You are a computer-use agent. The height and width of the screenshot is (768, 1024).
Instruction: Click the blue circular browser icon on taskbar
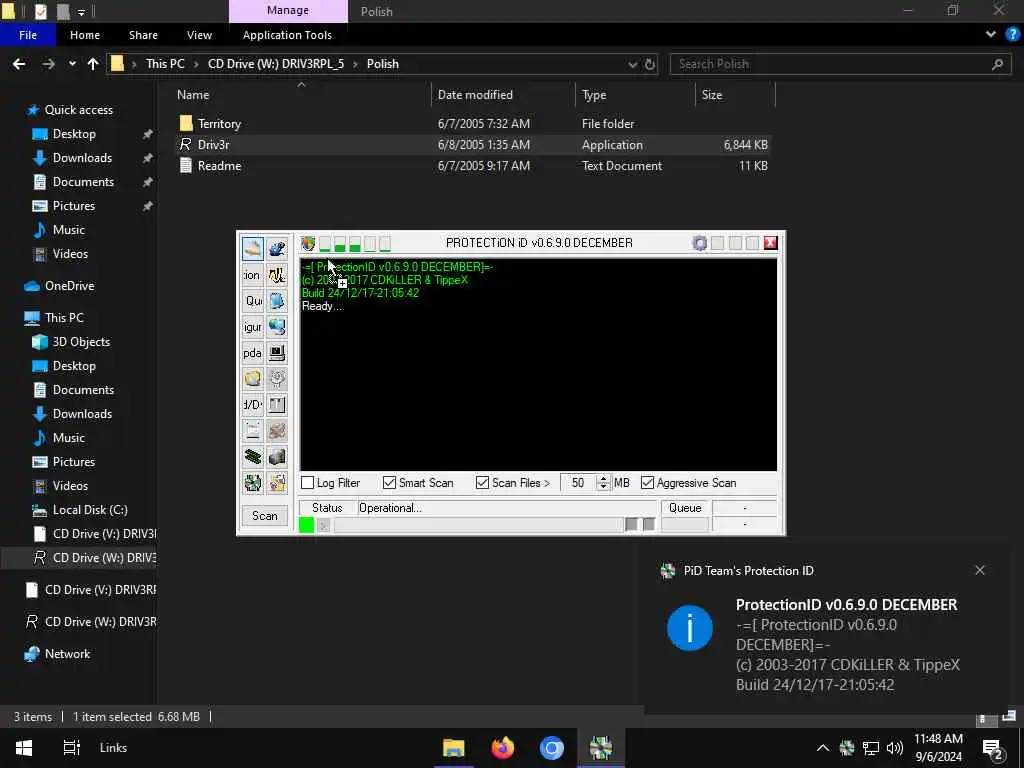[552, 748]
